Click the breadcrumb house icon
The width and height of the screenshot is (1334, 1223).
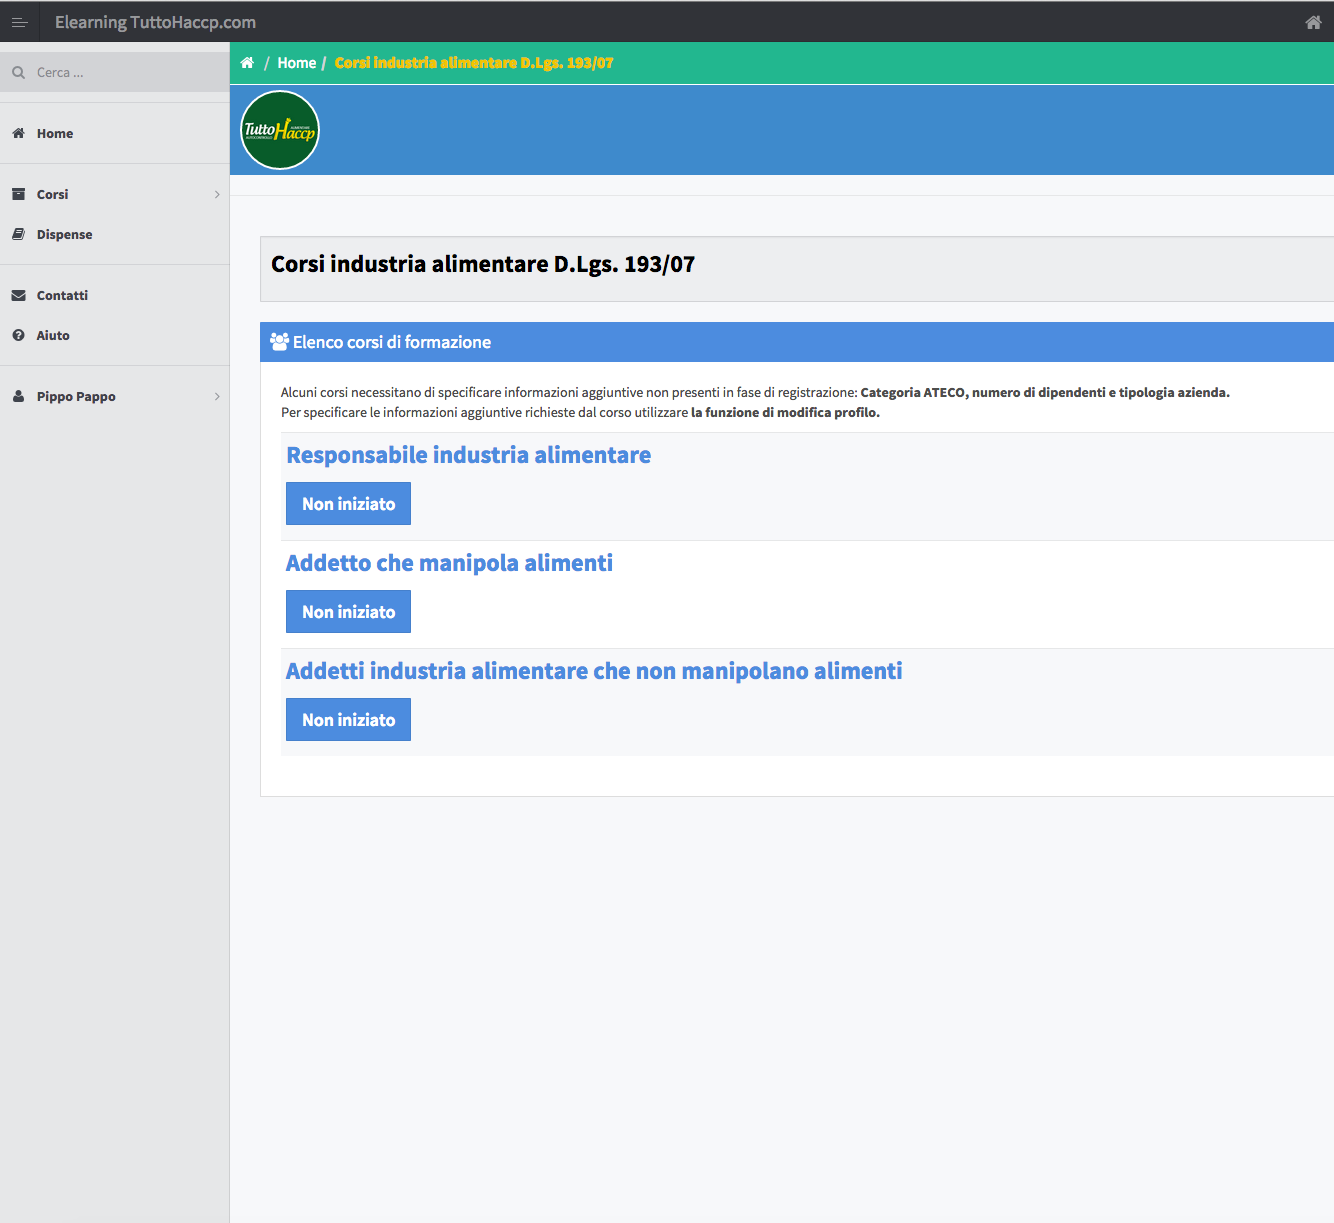click(x=247, y=63)
